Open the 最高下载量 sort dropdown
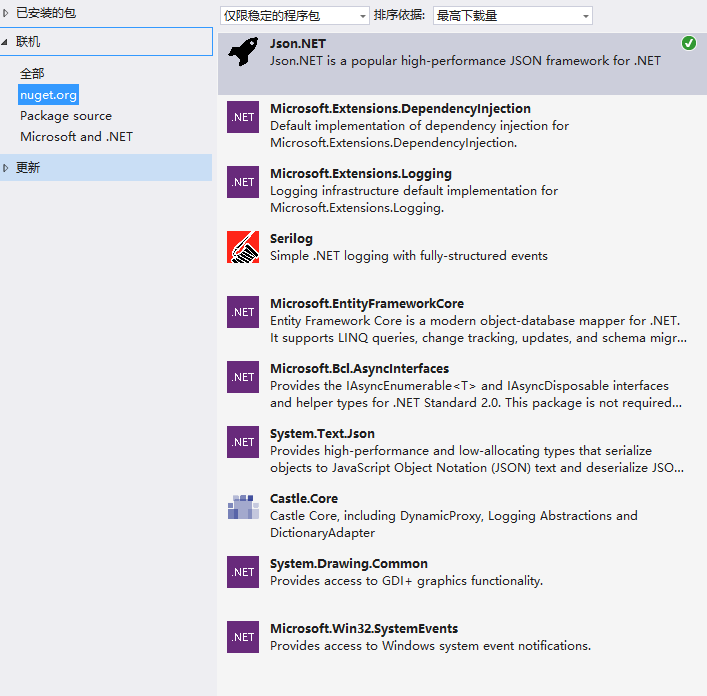Image resolution: width=707 pixels, height=696 pixels. 513,16
